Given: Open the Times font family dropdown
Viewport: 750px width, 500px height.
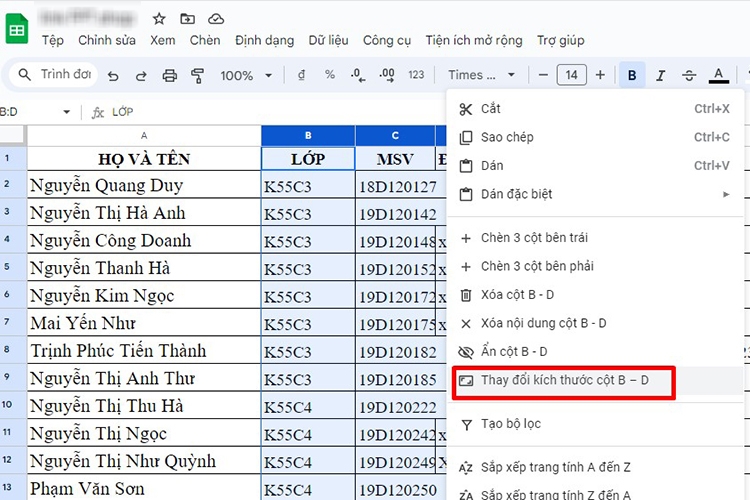Looking at the screenshot, I should pos(481,75).
